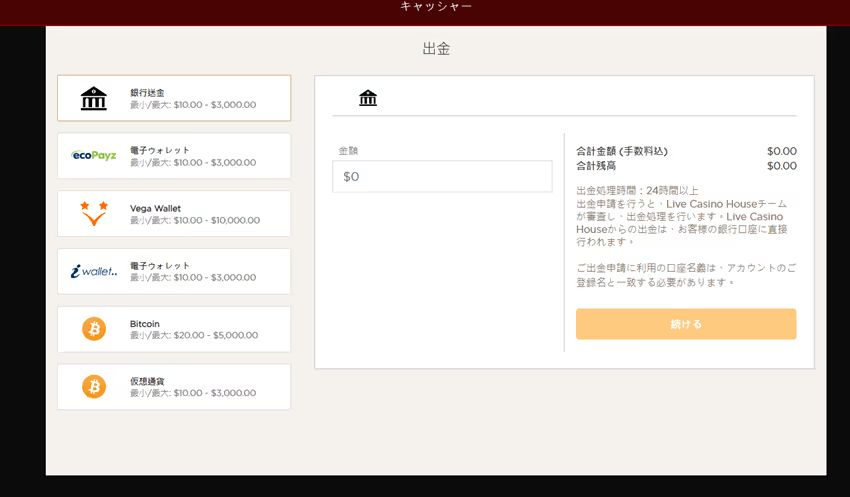Viewport: 850px width, 497px height.
Task: Click the Bitcoin $20.00 - $5,000.00 limit text
Action: [x=194, y=335]
